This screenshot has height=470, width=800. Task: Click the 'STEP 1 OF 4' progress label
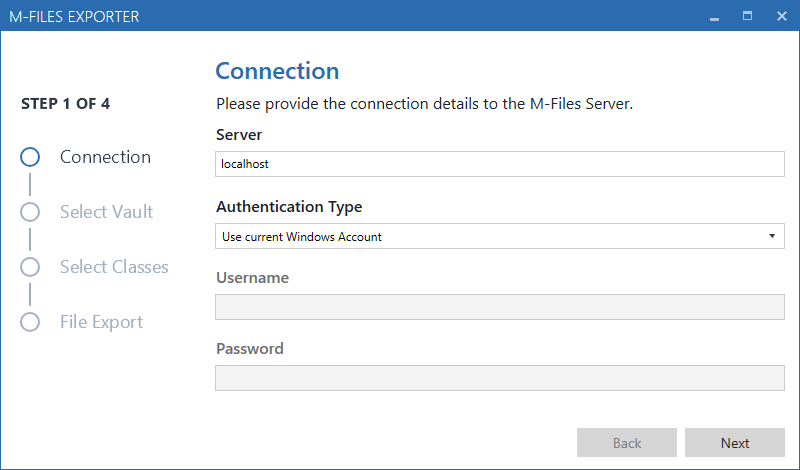tap(65, 103)
